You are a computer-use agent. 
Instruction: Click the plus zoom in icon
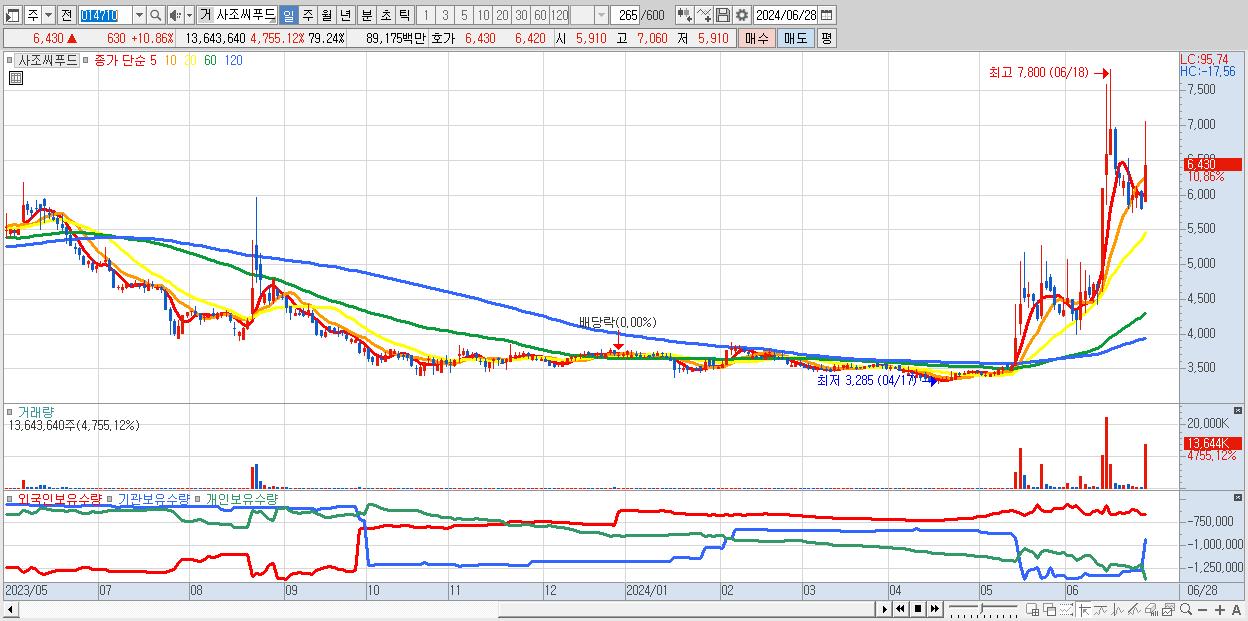(1220, 609)
